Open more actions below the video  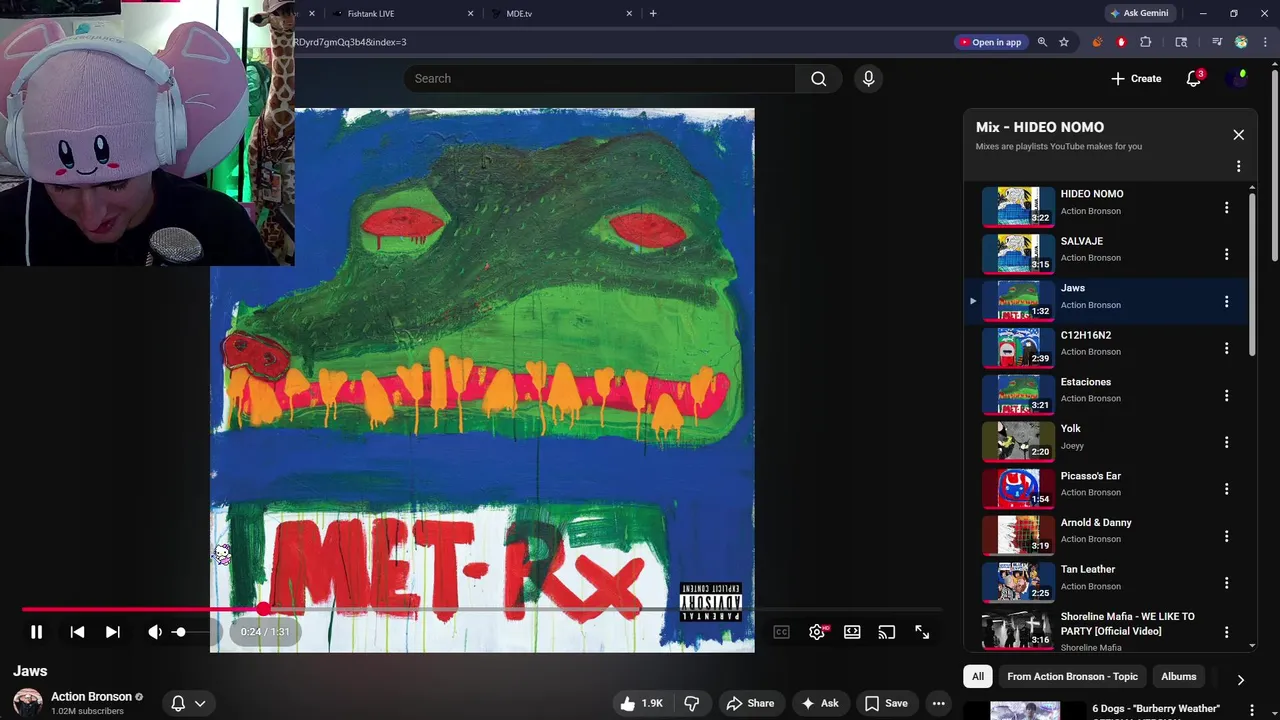[x=939, y=703]
